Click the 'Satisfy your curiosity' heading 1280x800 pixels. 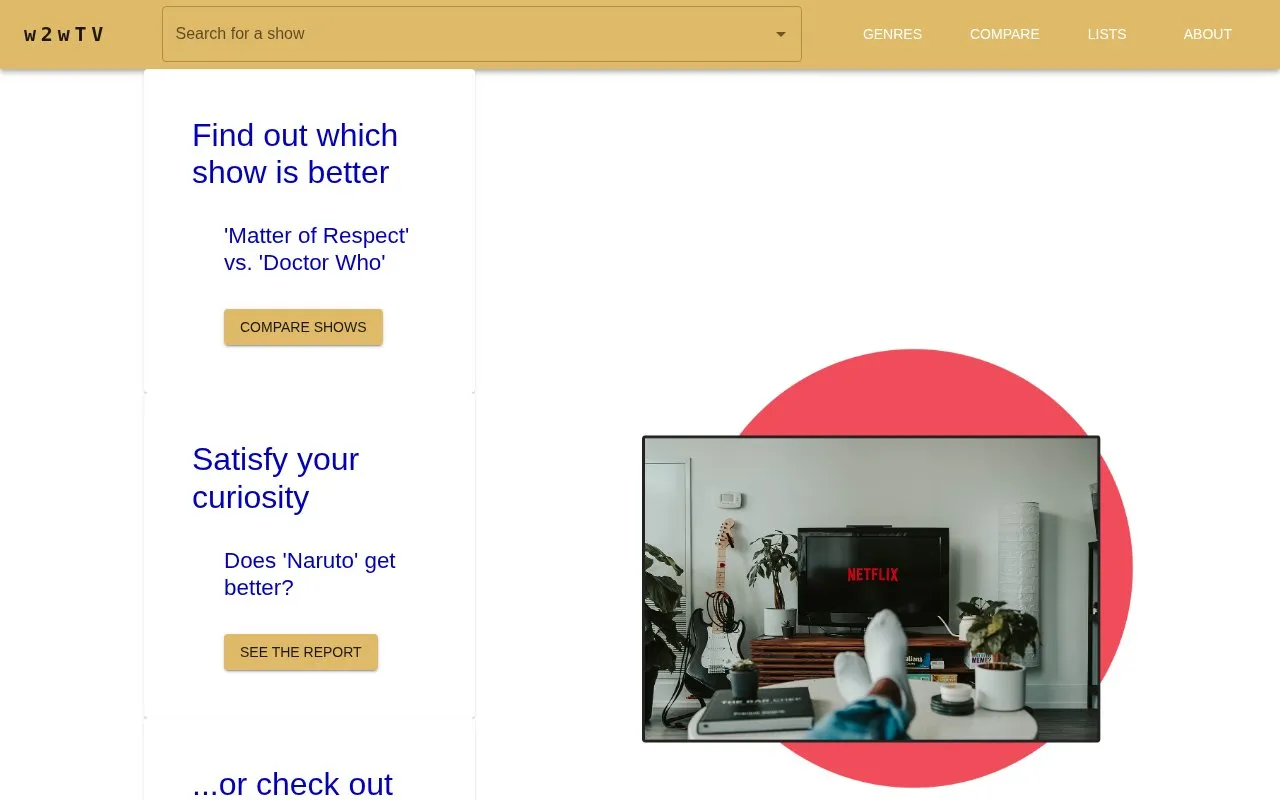275,478
